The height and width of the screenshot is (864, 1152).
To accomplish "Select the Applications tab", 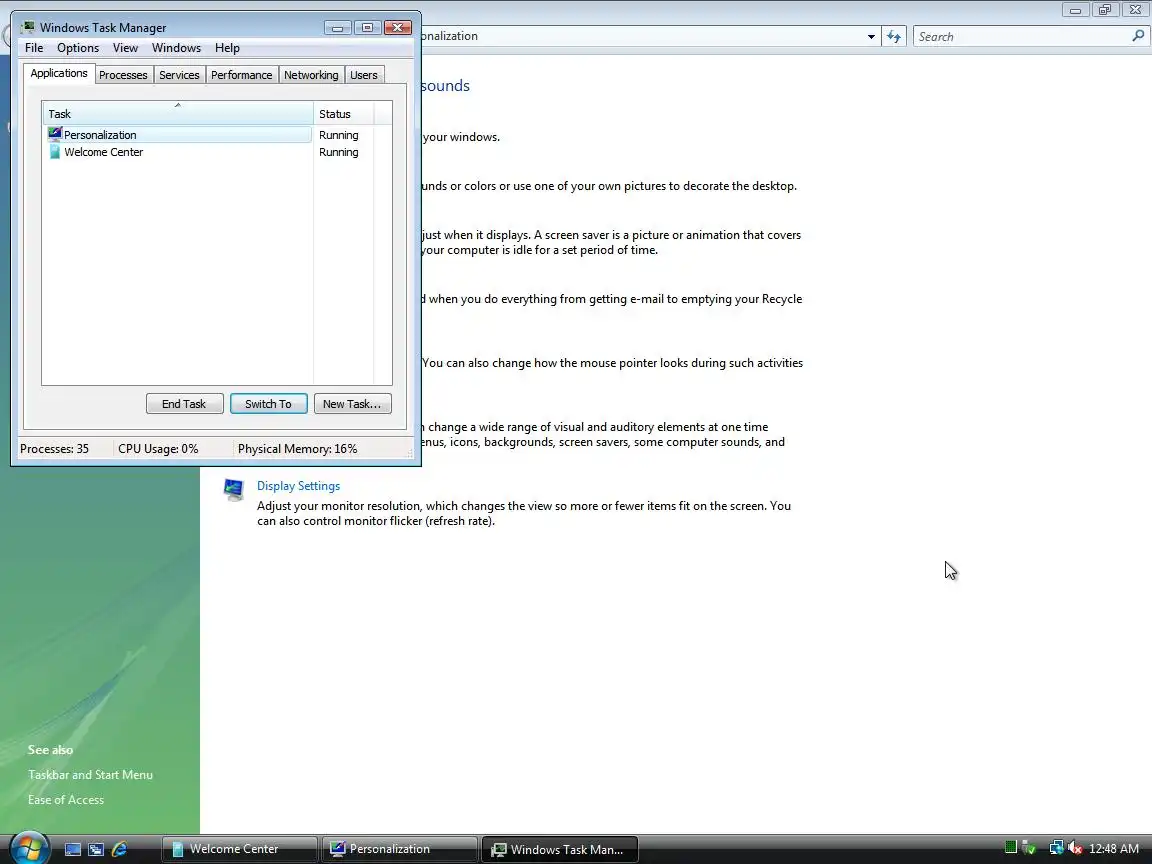I will (x=59, y=73).
